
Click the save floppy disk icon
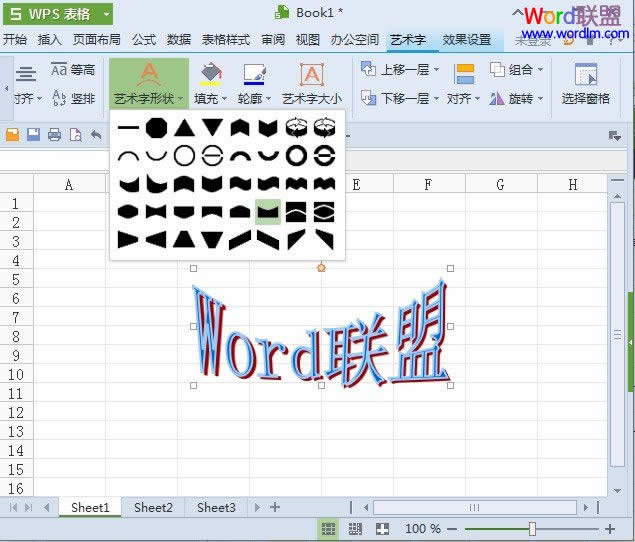[x=34, y=135]
